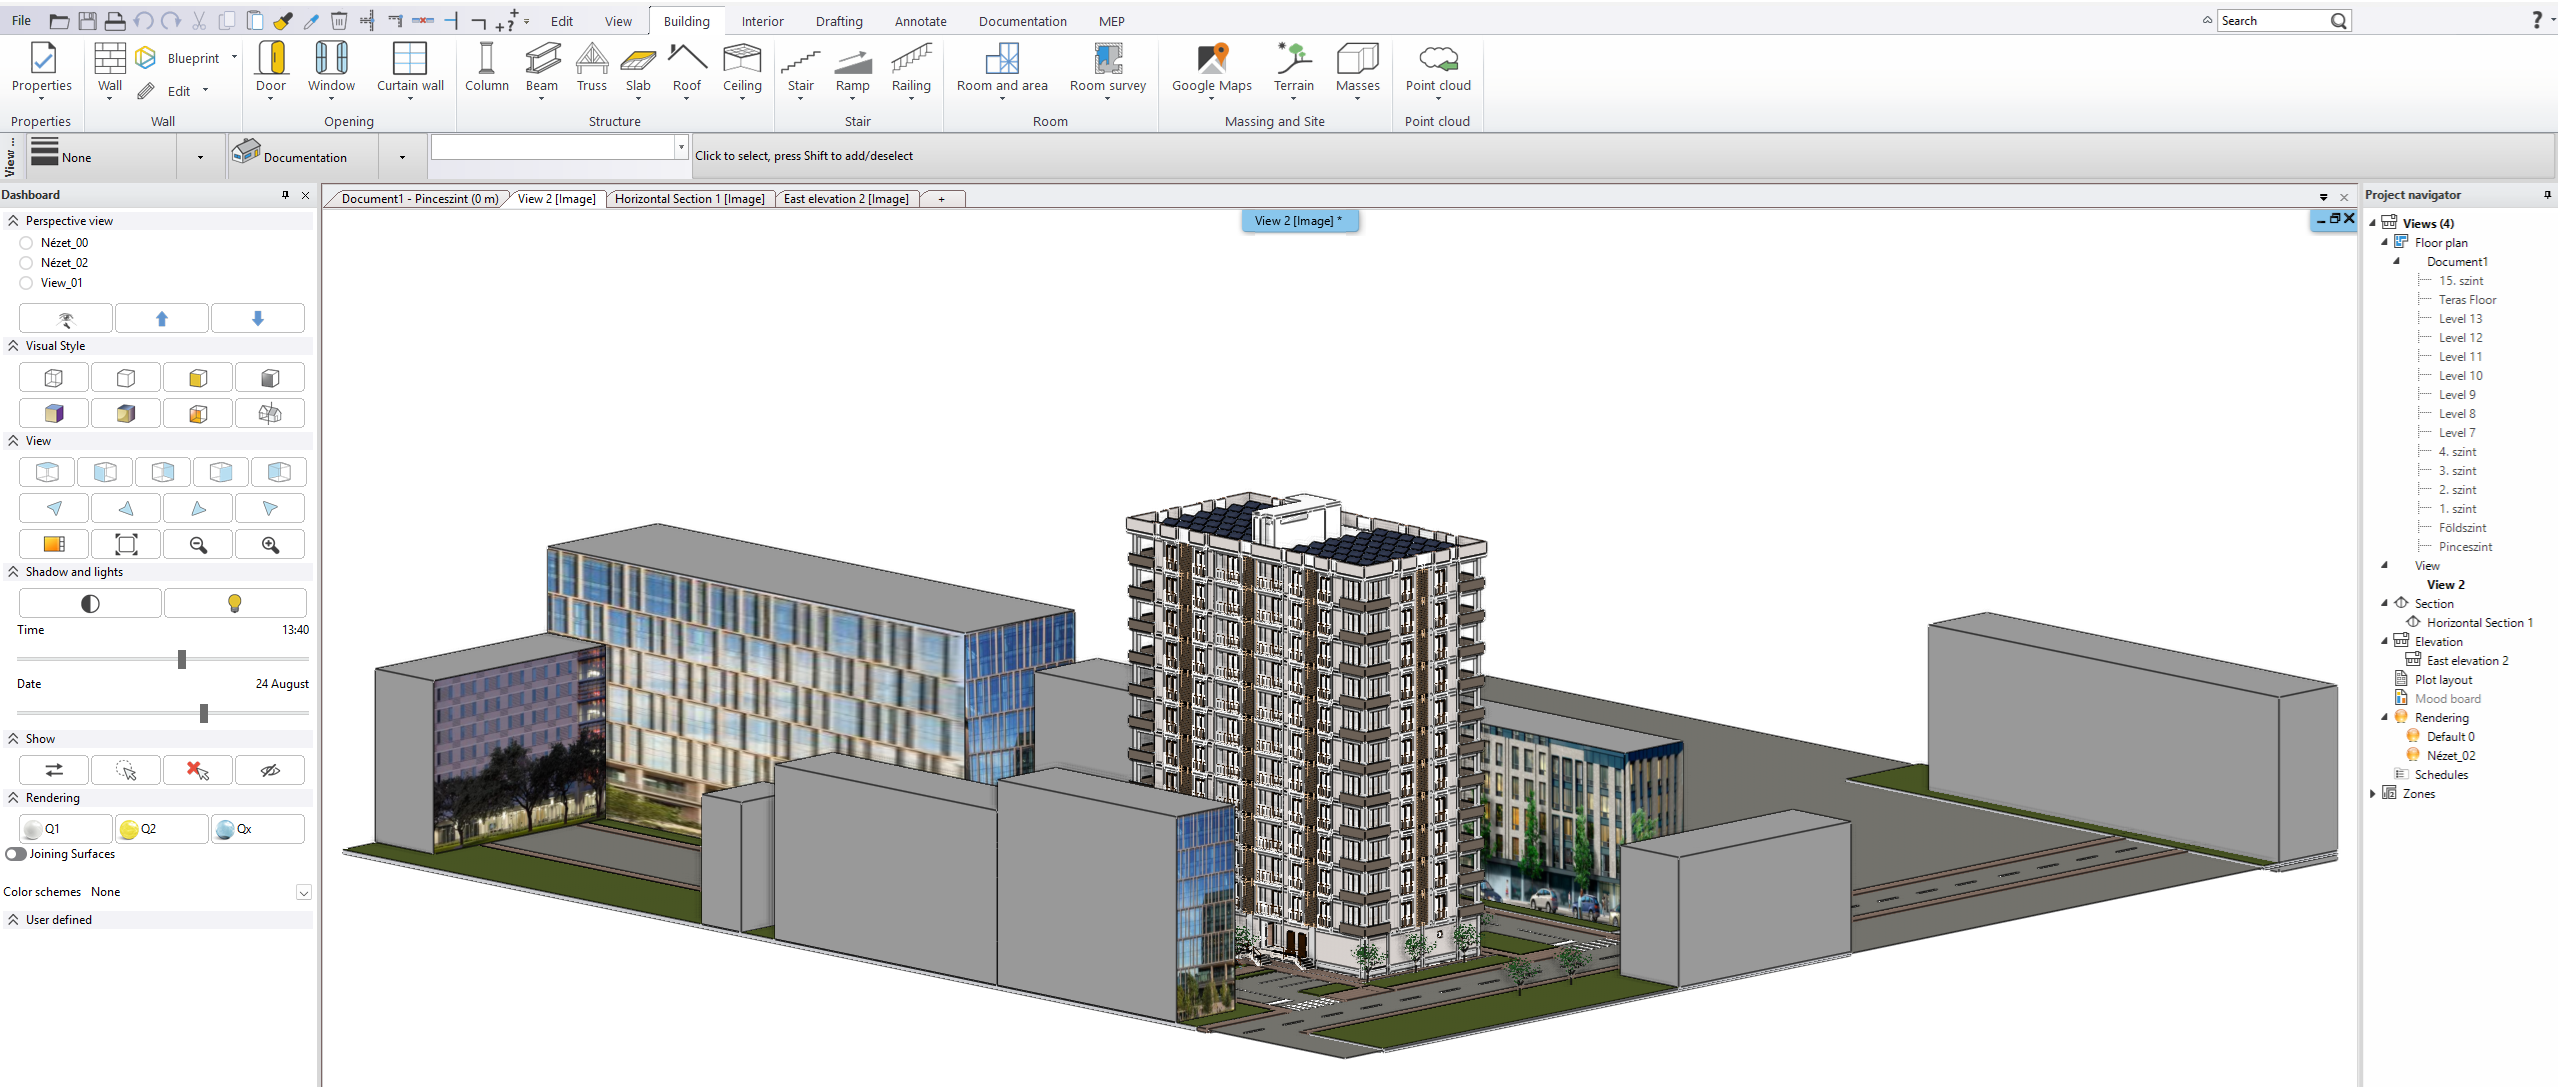The image size is (2558, 1087).
Task: Open Level 10 in Project navigator
Action: coord(2460,376)
